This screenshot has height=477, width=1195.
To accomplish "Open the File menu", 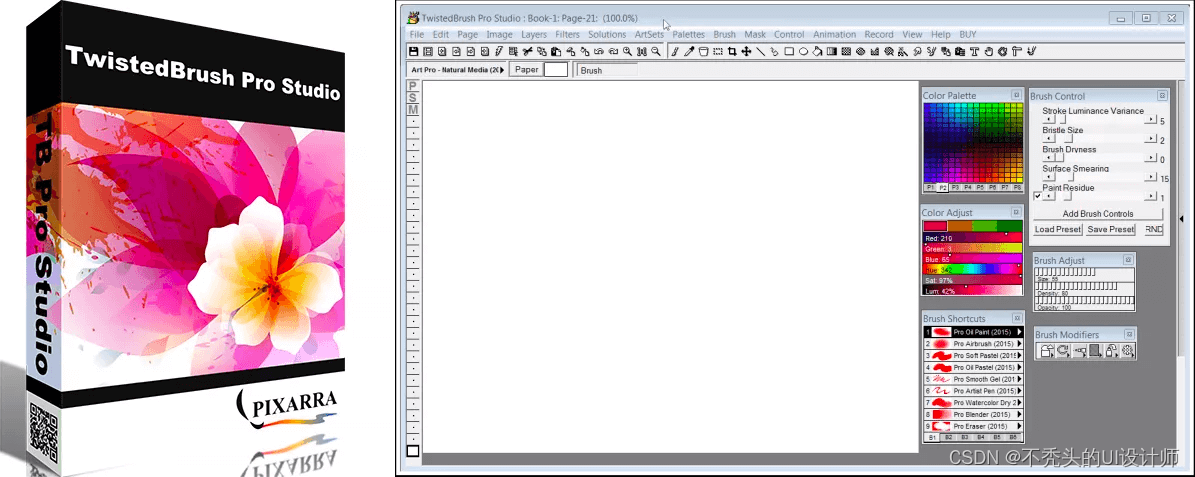I will point(416,34).
